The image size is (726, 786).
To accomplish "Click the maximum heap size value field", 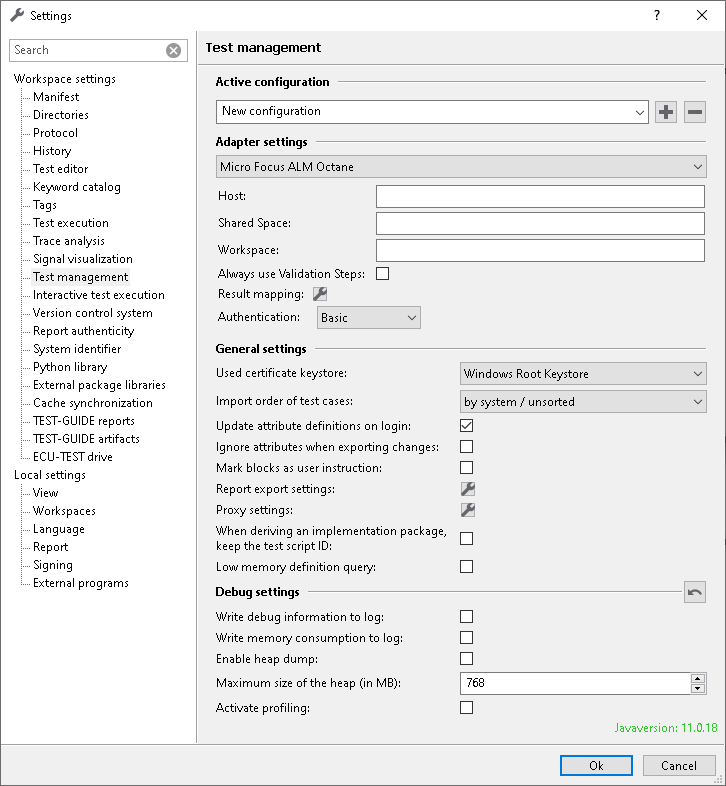I will (x=575, y=683).
